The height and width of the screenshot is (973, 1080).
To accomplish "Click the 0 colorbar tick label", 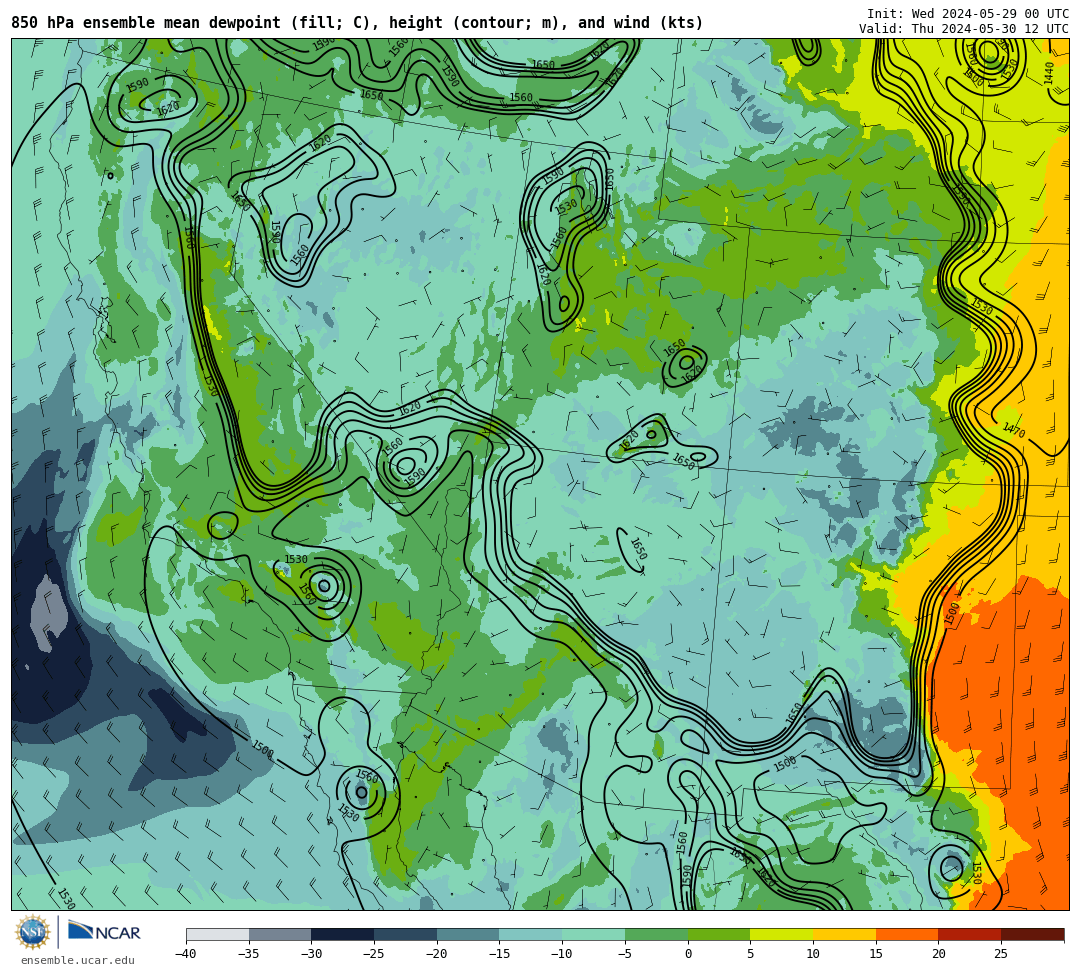I will pyautogui.click(x=688, y=954).
